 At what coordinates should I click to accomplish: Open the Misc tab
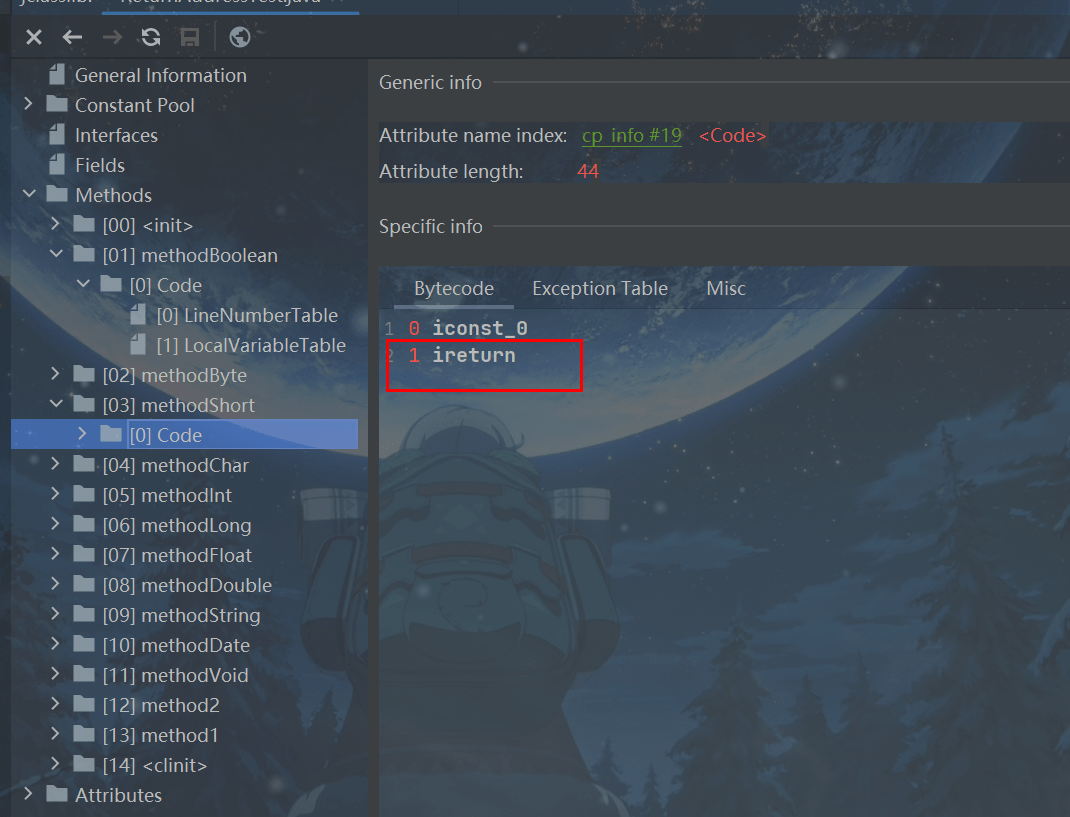pos(726,288)
